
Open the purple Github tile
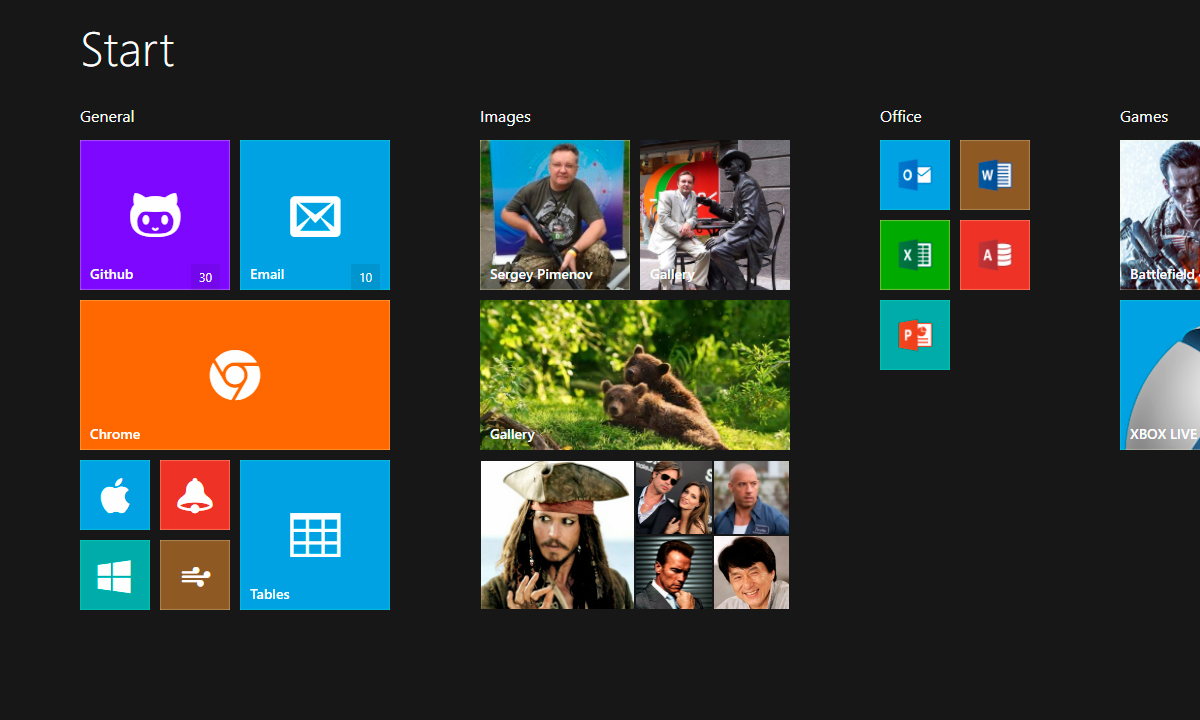(155, 215)
